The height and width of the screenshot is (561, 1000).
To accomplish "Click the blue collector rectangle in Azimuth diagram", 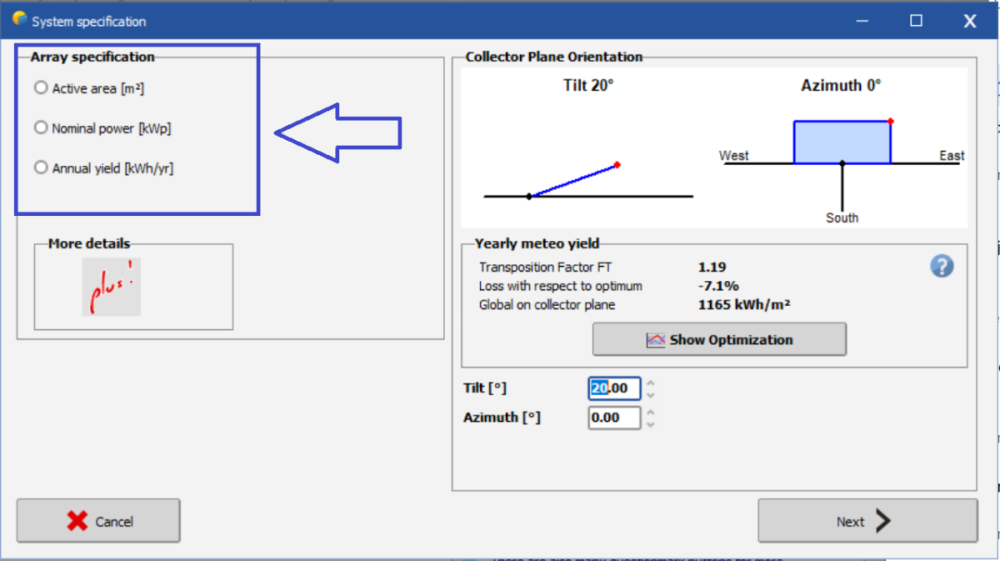I will click(x=841, y=142).
